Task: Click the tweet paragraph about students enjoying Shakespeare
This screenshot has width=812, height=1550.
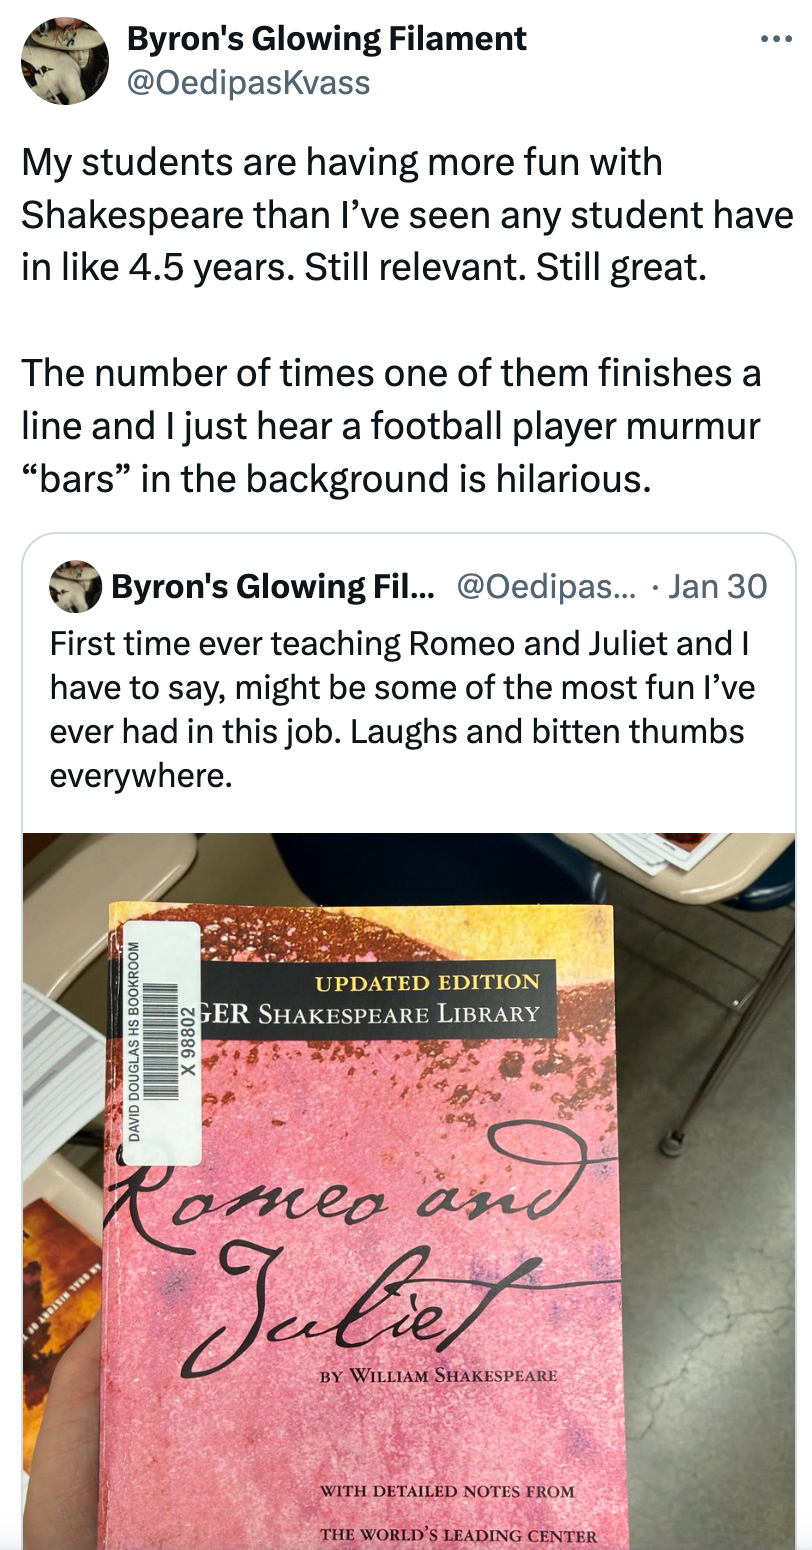Action: pos(407,215)
